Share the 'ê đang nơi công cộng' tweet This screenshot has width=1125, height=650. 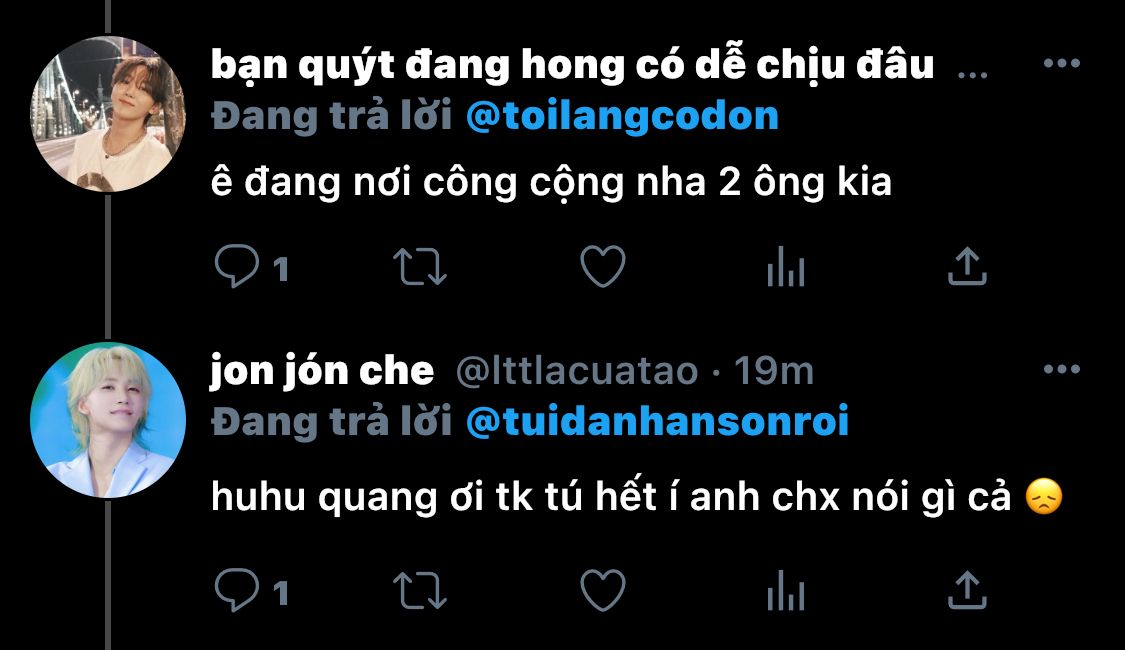(967, 267)
